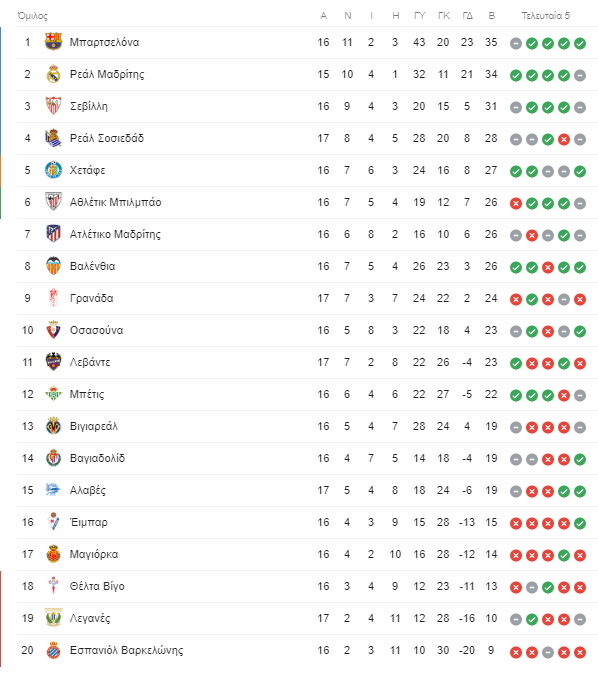Click Real Madrid's latest grey draw indicator
Image resolution: width=598 pixels, height=673 pixels.
pos(580,76)
